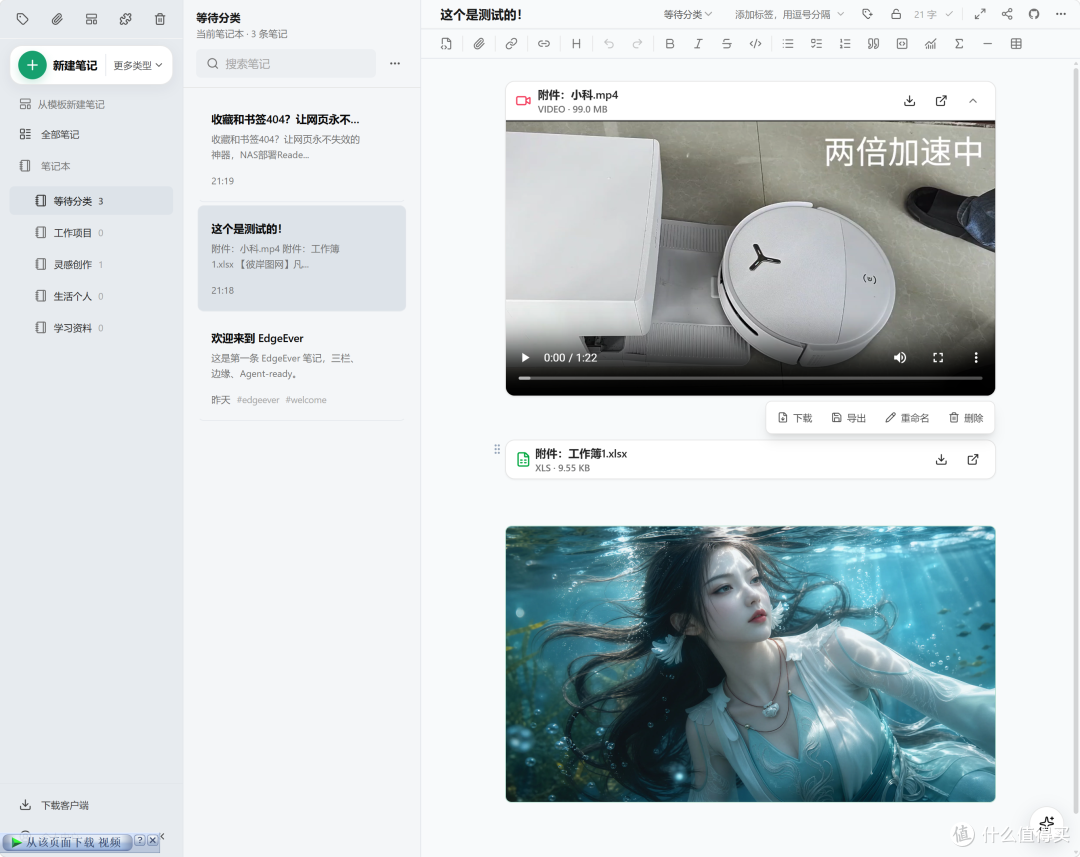This screenshot has width=1080, height=857.
Task: Share the note using the share icon
Action: coord(1007,14)
